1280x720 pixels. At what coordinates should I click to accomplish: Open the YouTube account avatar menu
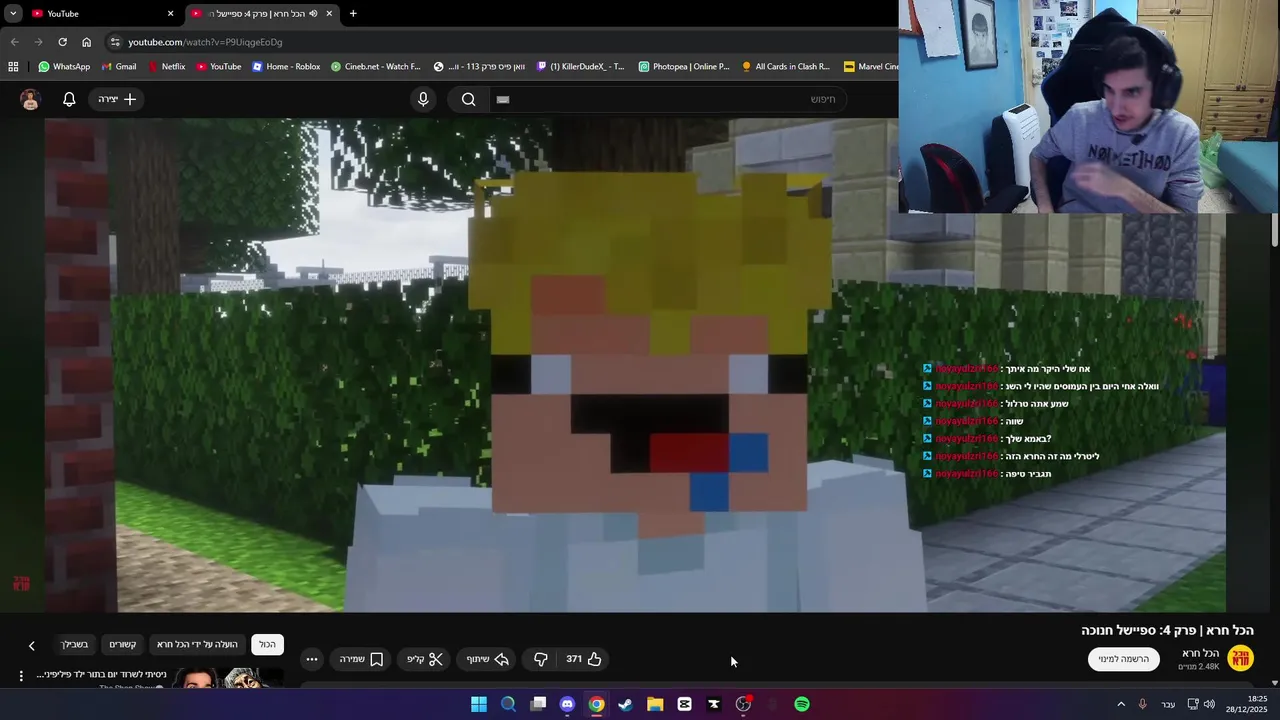point(30,99)
